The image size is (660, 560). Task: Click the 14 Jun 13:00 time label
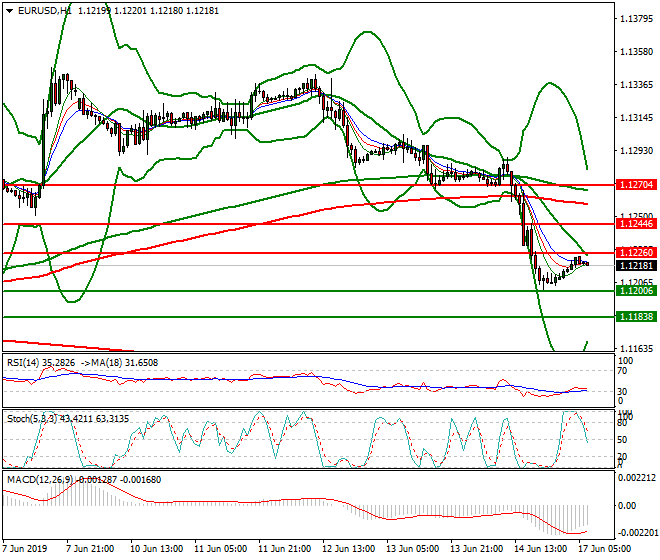click(540, 549)
